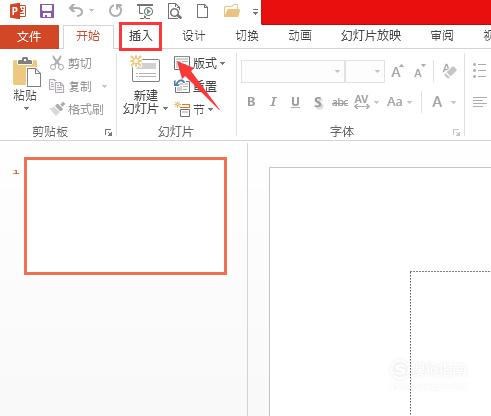
Task: Open AV character spacing options
Action: (366, 102)
